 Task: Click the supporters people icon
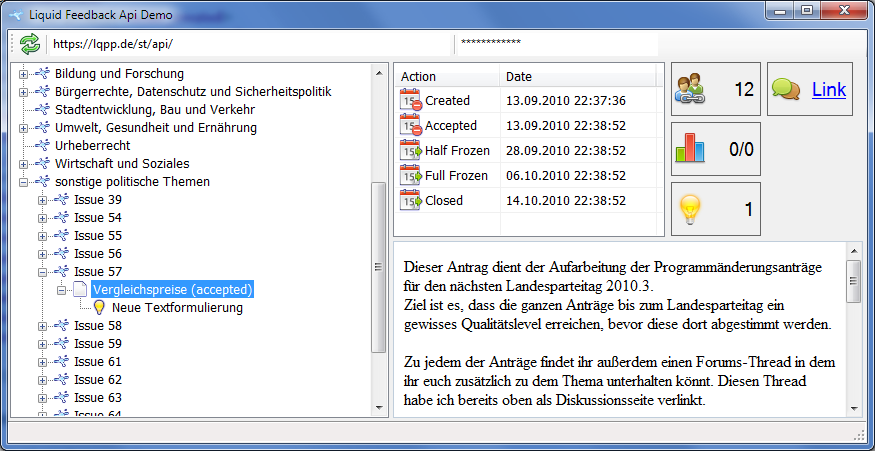click(x=689, y=90)
